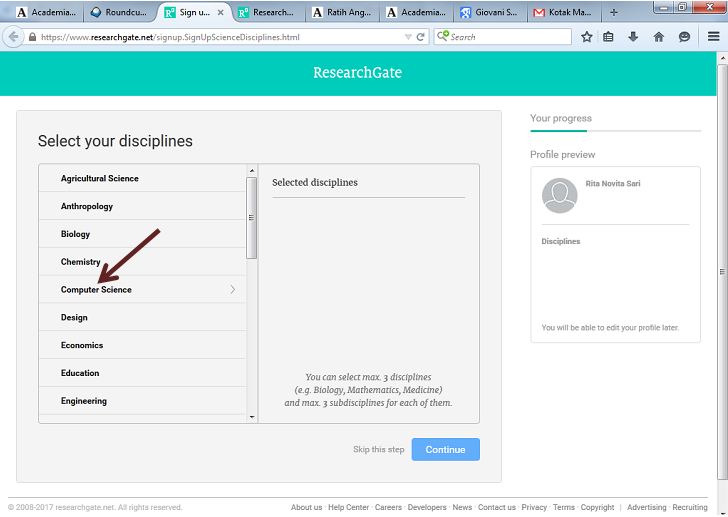Click the search engine magnifier icon
Viewport: 728px width, 517px height.
point(442,36)
